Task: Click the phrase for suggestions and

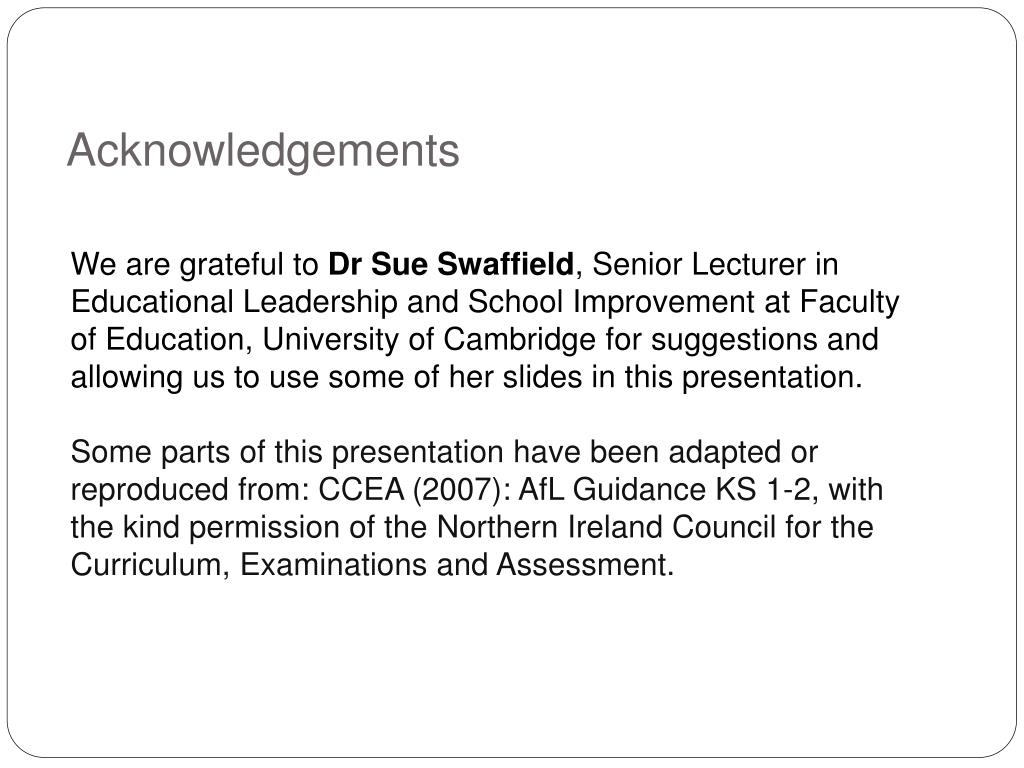Action: [741, 340]
